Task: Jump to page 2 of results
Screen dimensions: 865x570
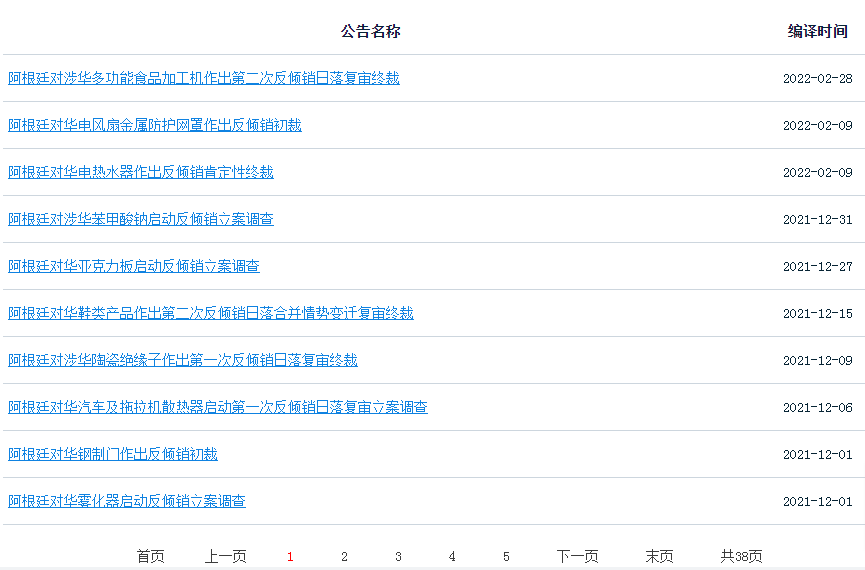Action: coord(344,557)
